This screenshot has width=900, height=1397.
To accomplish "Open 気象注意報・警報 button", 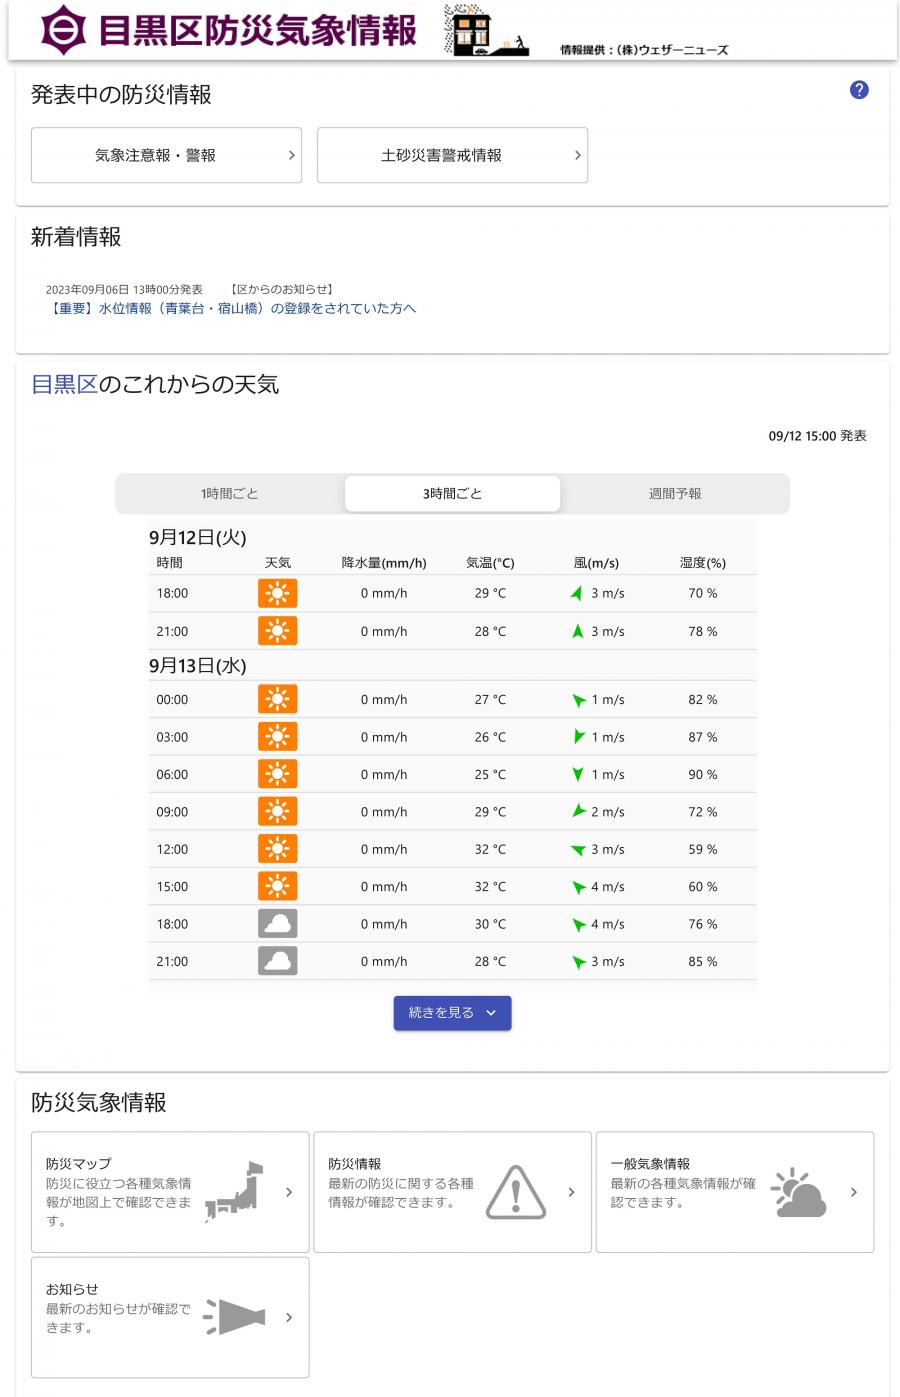I will coord(166,155).
